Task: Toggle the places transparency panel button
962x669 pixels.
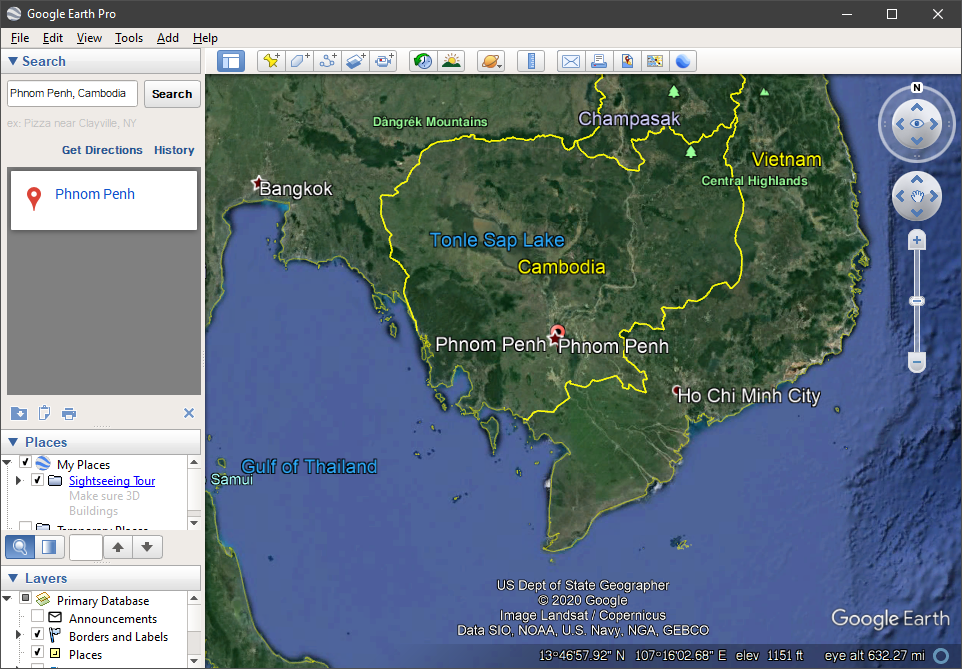Action: pos(49,547)
